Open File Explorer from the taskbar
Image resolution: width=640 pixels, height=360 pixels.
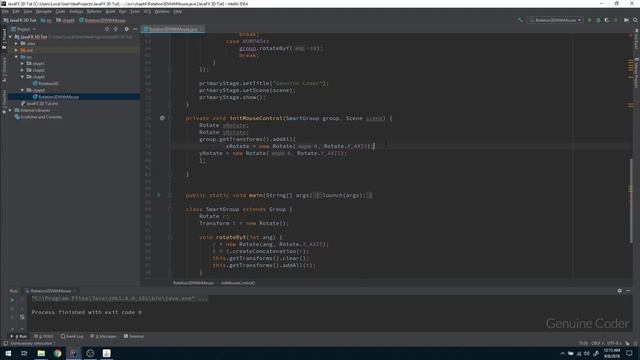[41, 353]
